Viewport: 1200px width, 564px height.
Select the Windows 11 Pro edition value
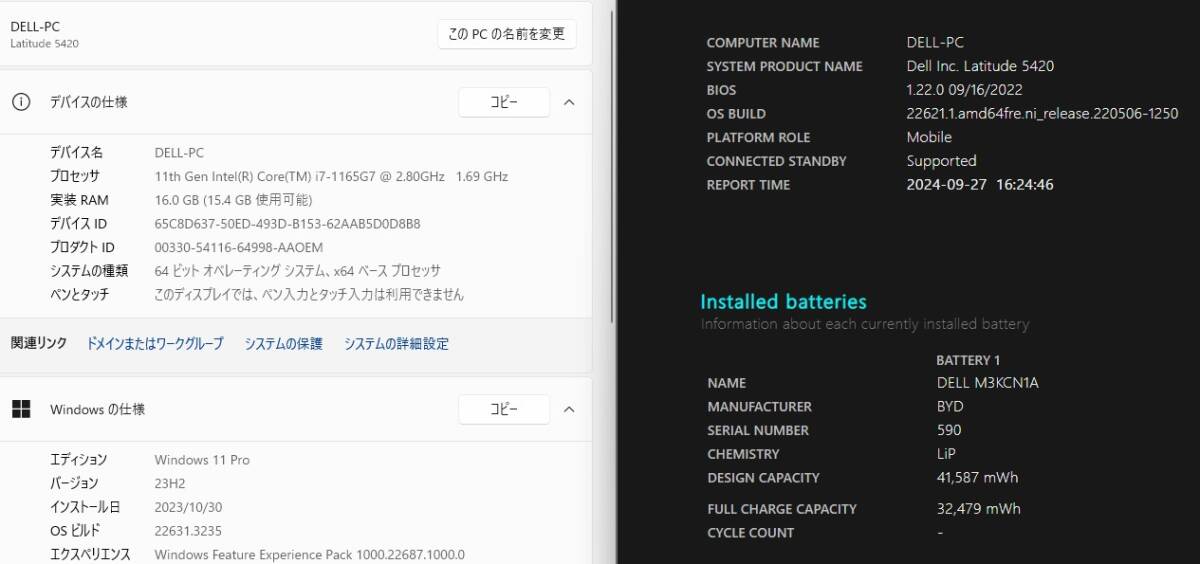(x=202, y=460)
